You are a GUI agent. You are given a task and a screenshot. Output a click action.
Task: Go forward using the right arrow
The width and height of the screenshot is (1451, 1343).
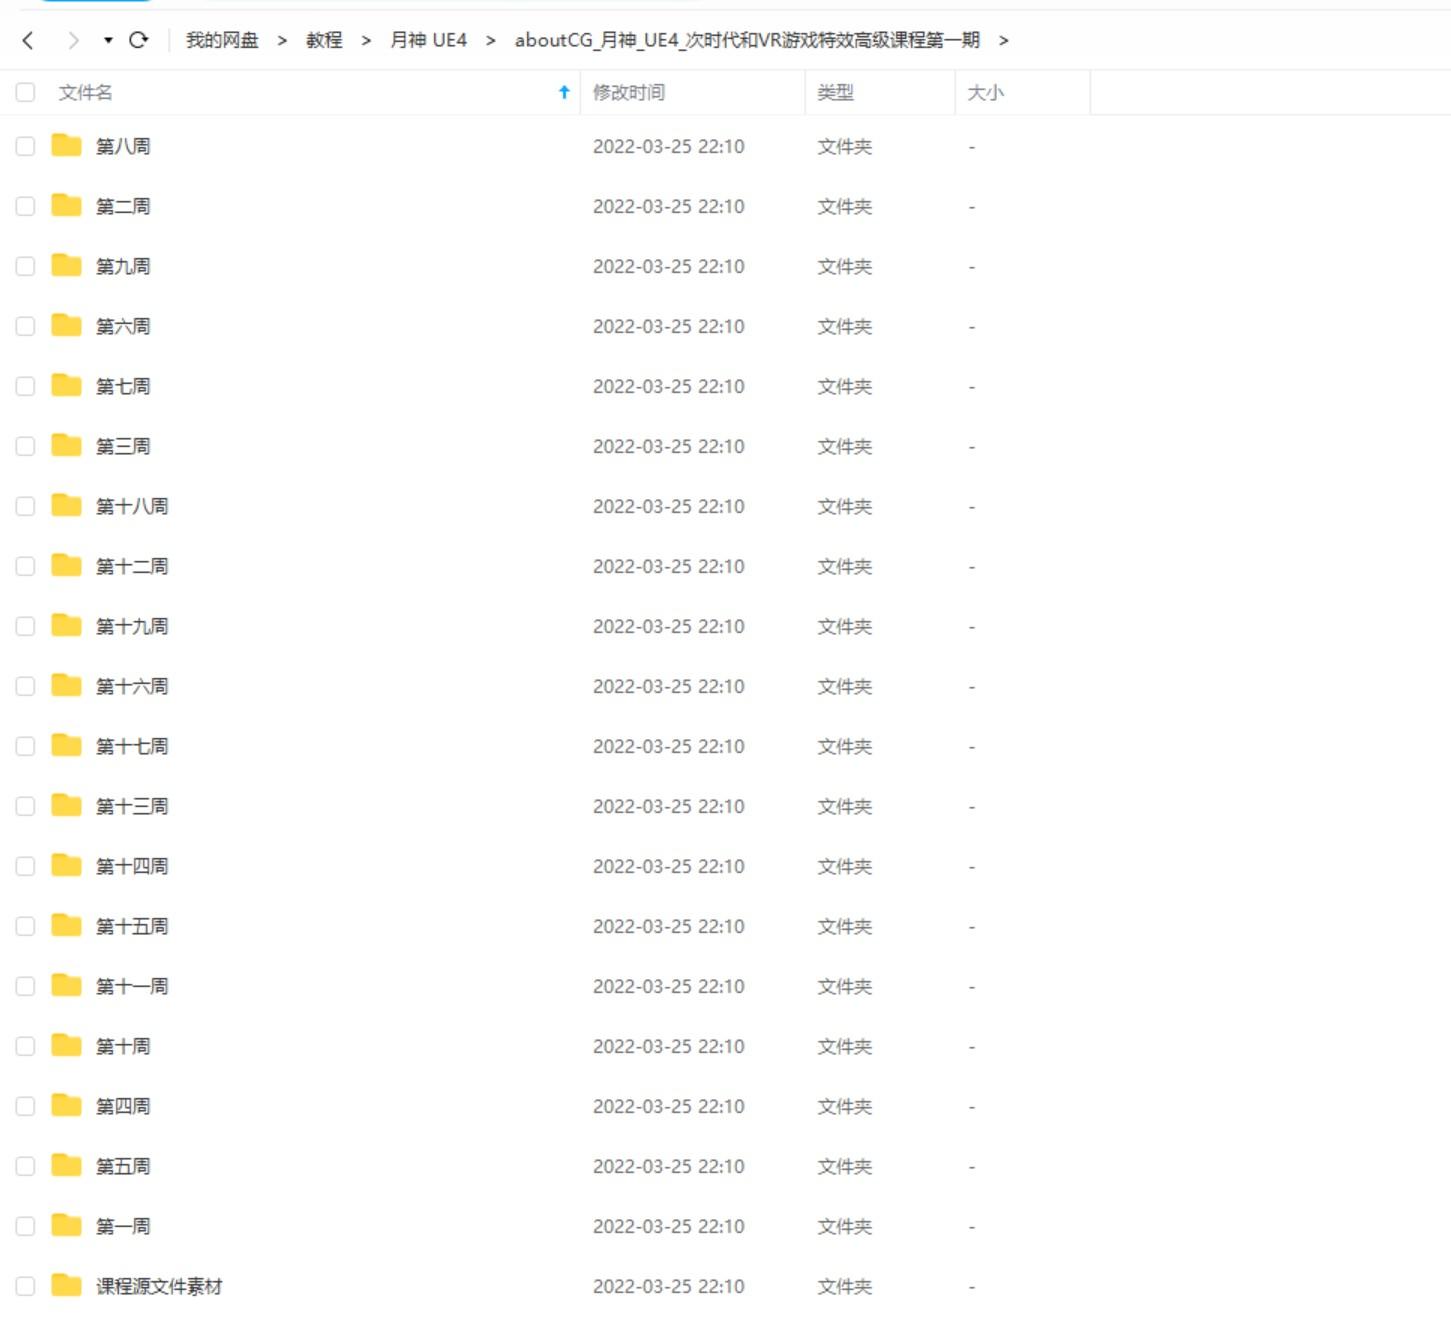(x=73, y=40)
